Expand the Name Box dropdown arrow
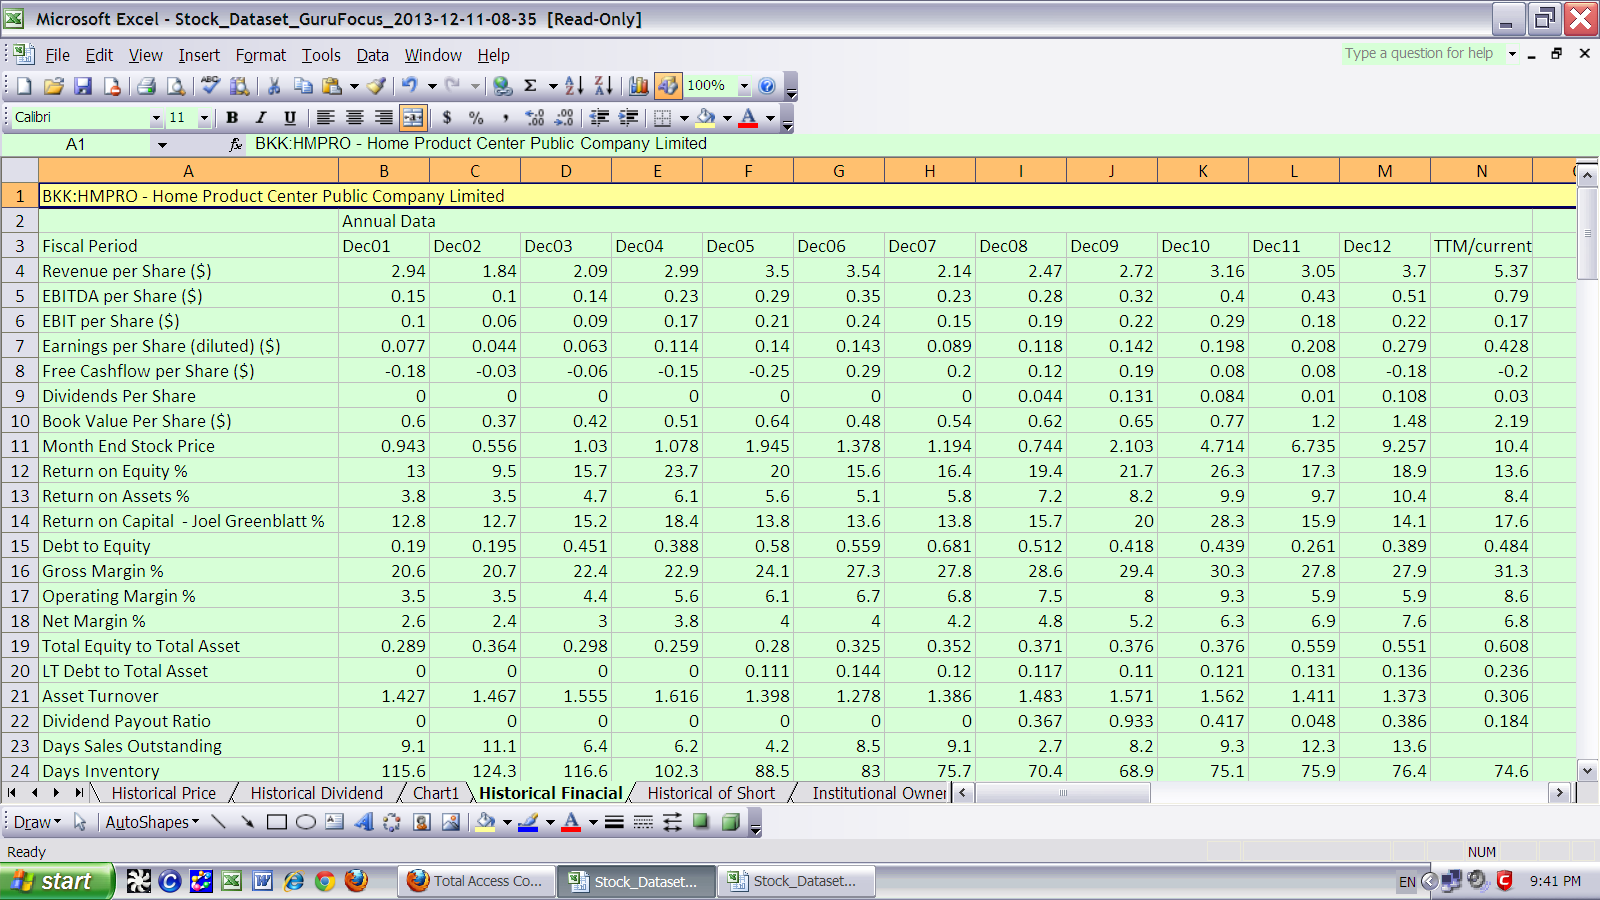The height and width of the screenshot is (900, 1600). point(162,145)
